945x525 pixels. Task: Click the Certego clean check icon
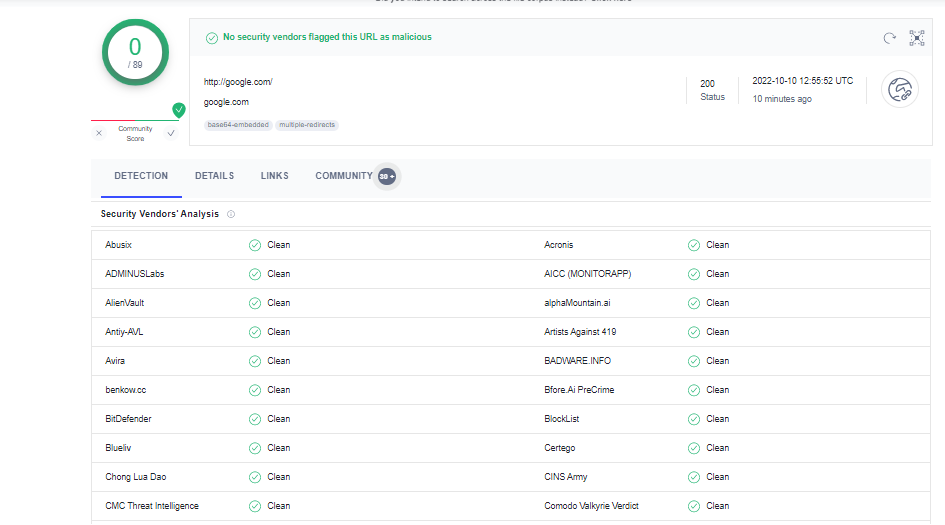694,448
